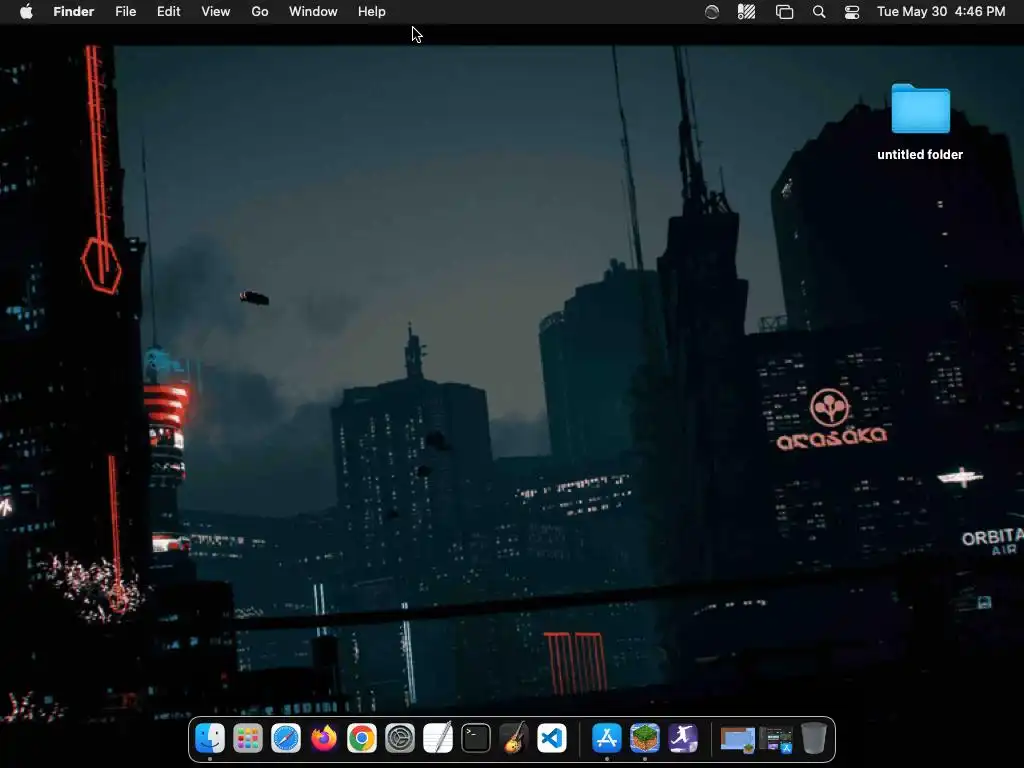Click the overlapping windows menu bar icon
The height and width of the screenshot is (768, 1024).
pos(784,12)
